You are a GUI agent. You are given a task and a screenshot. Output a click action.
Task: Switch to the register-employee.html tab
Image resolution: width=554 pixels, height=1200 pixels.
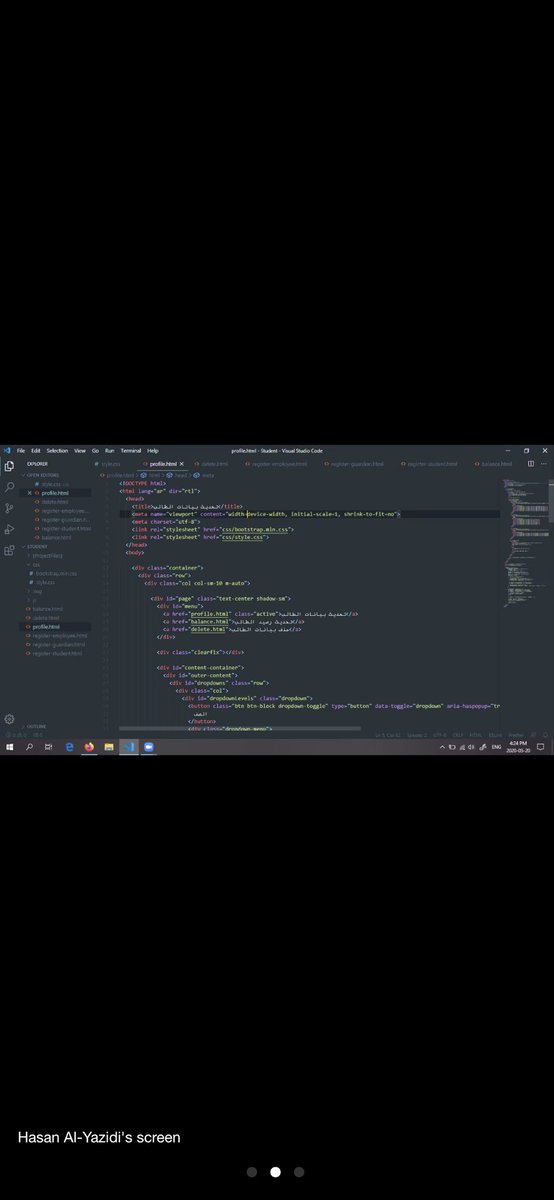[x=277, y=464]
